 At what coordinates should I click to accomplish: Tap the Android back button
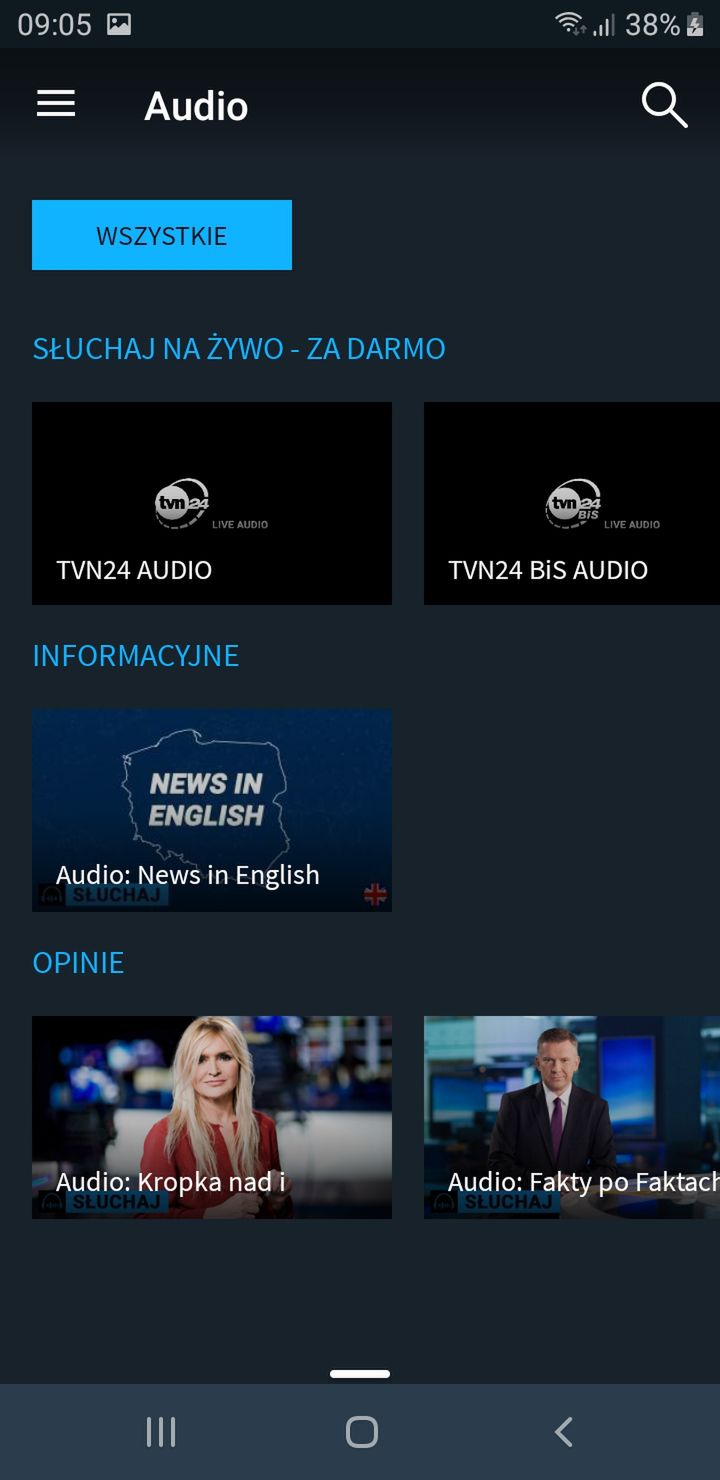click(x=563, y=1432)
